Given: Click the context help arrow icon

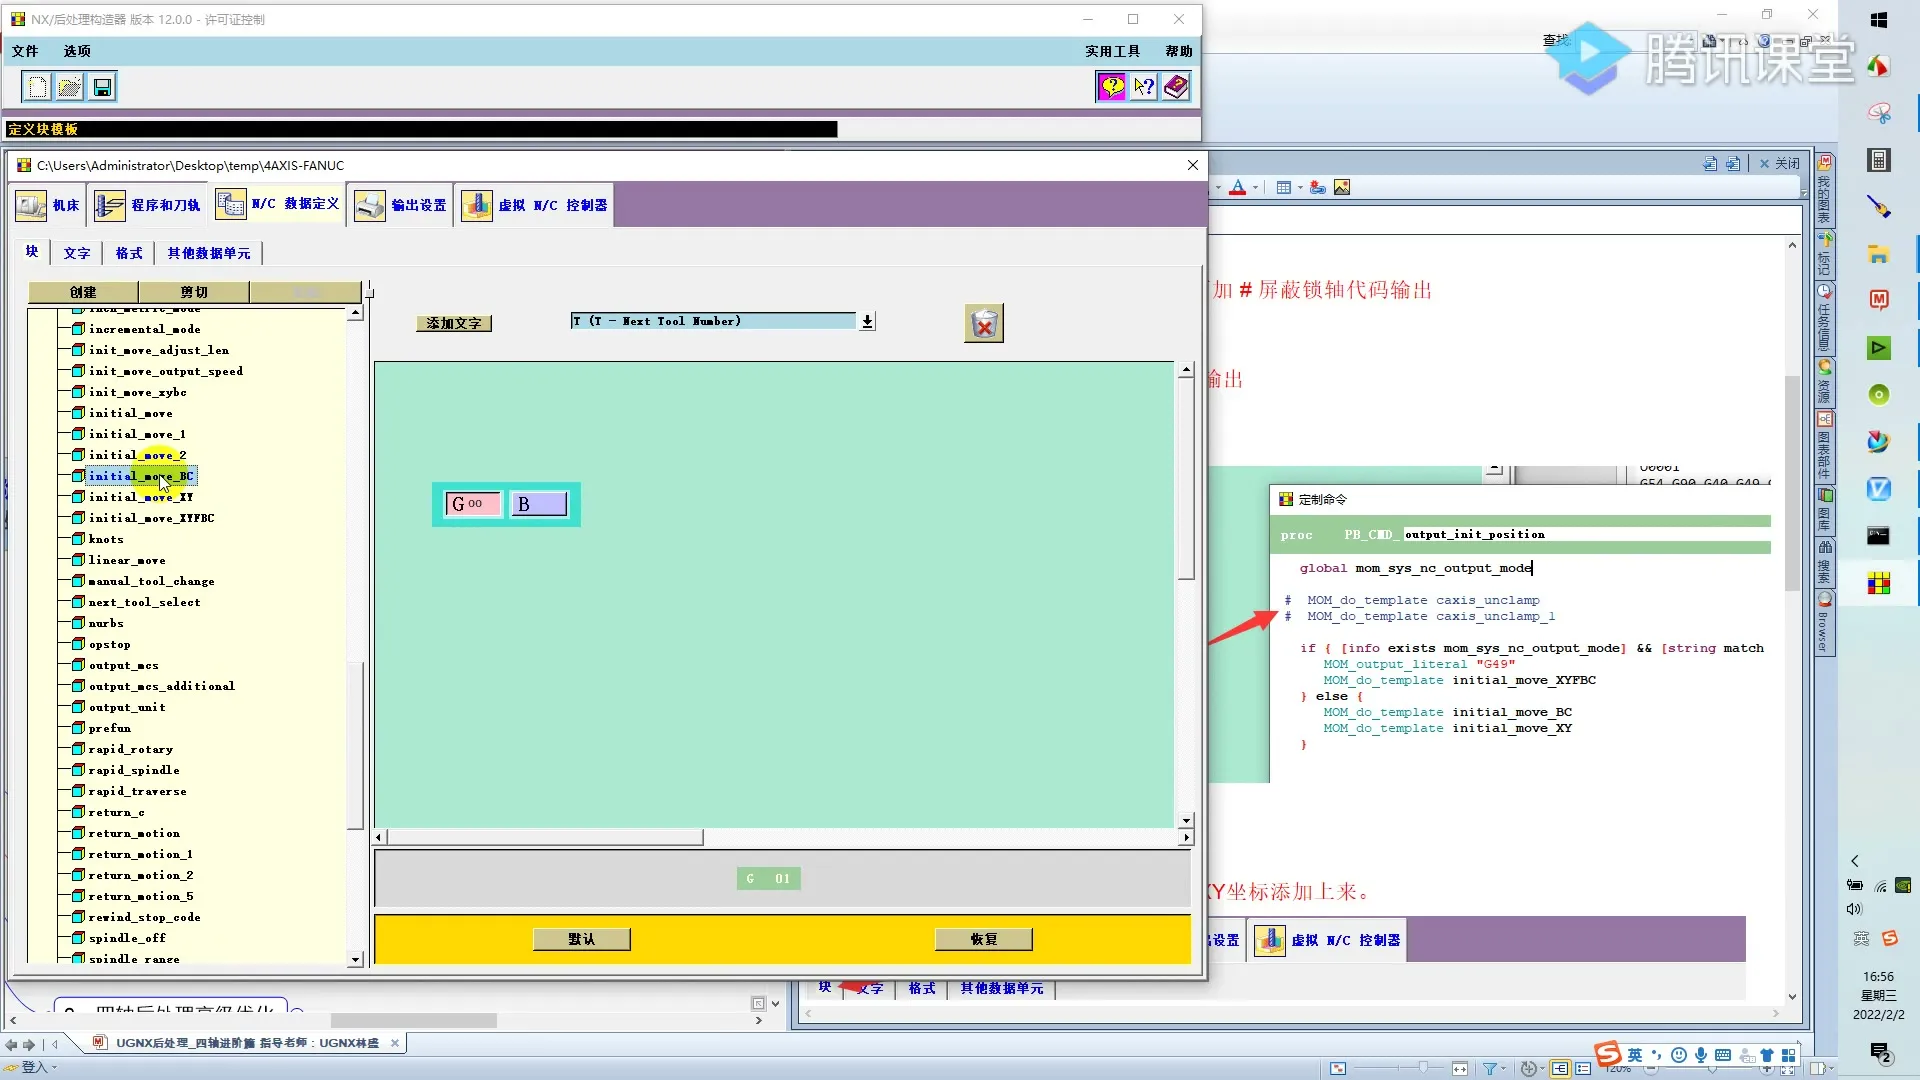Looking at the screenshot, I should (x=1143, y=87).
